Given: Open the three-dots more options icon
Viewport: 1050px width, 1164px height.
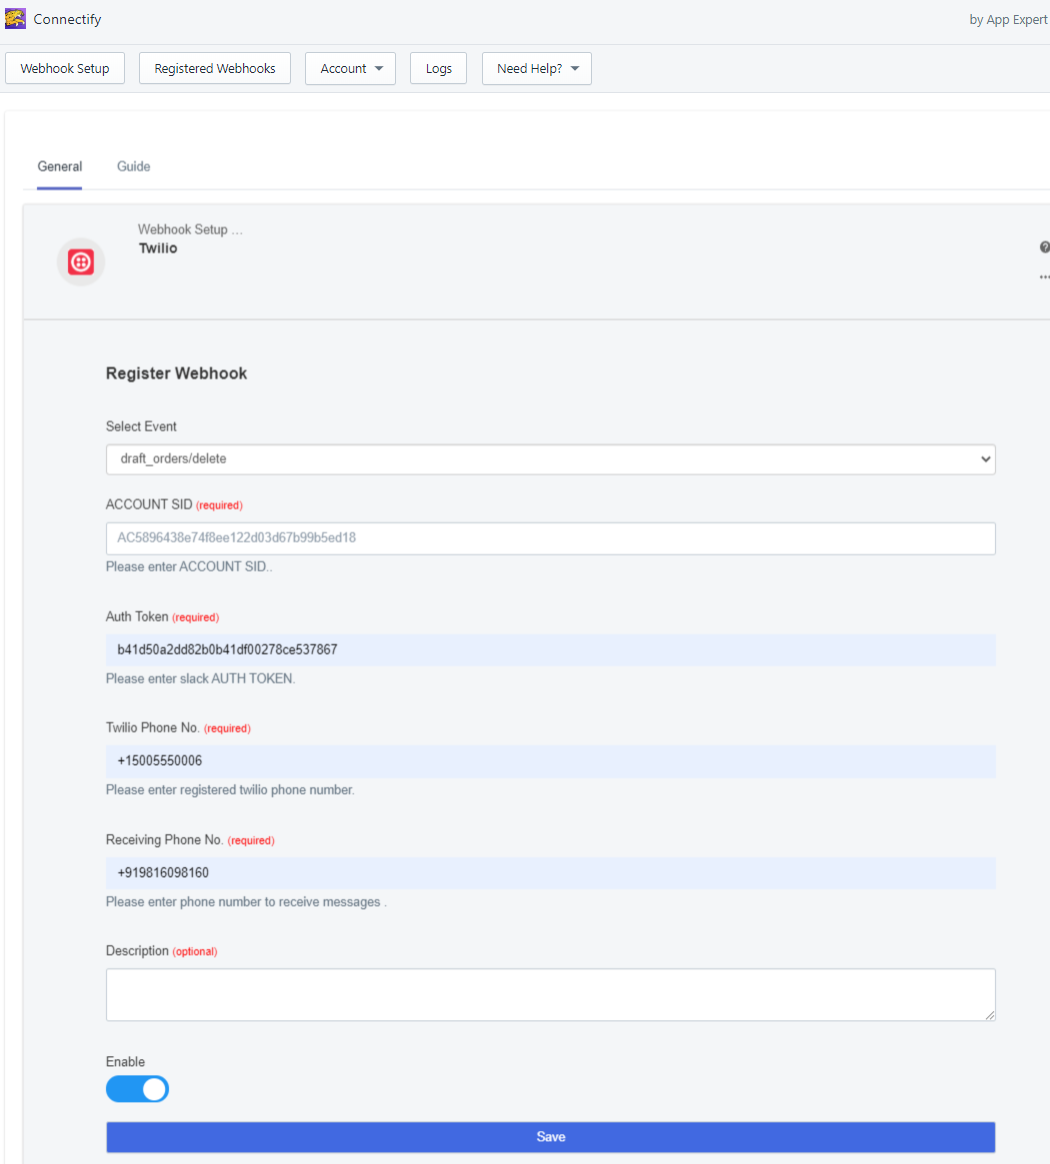Looking at the screenshot, I should (1045, 277).
